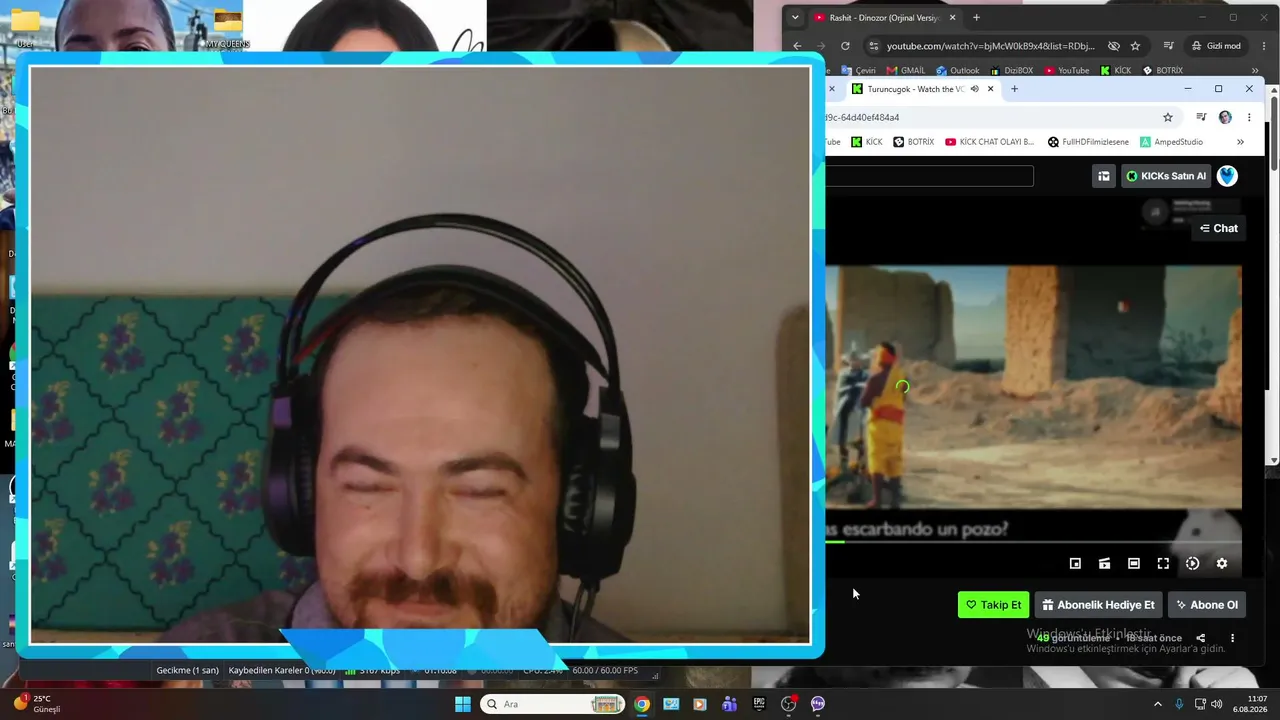
Task: Bookmark the YouTube page with the star icon
Action: (1135, 46)
